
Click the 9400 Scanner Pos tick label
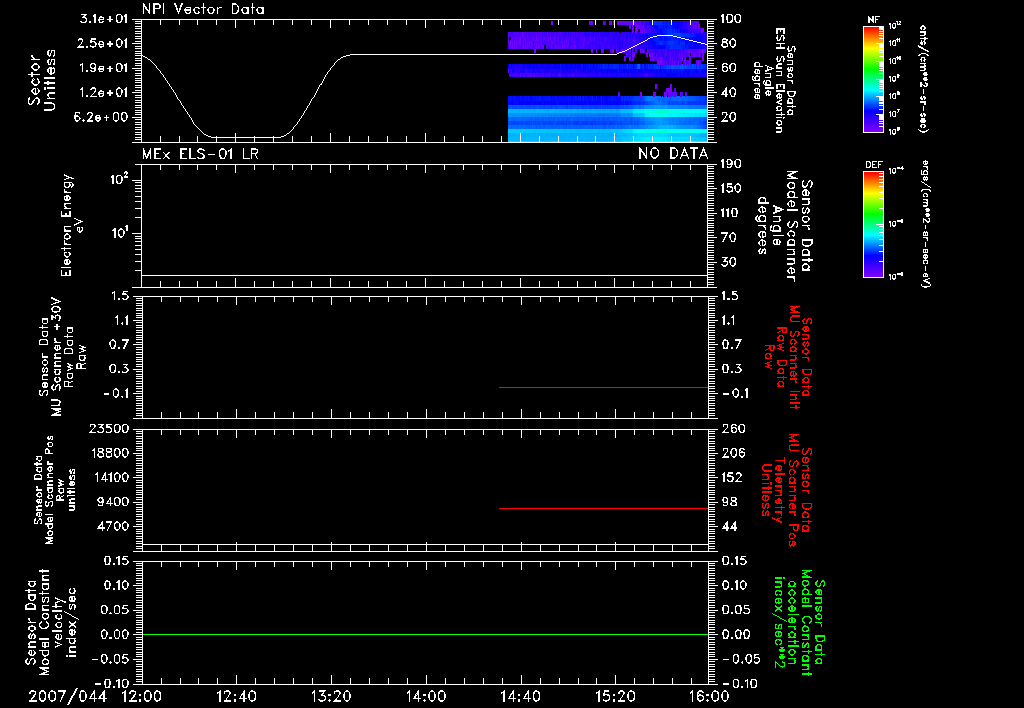click(112, 502)
